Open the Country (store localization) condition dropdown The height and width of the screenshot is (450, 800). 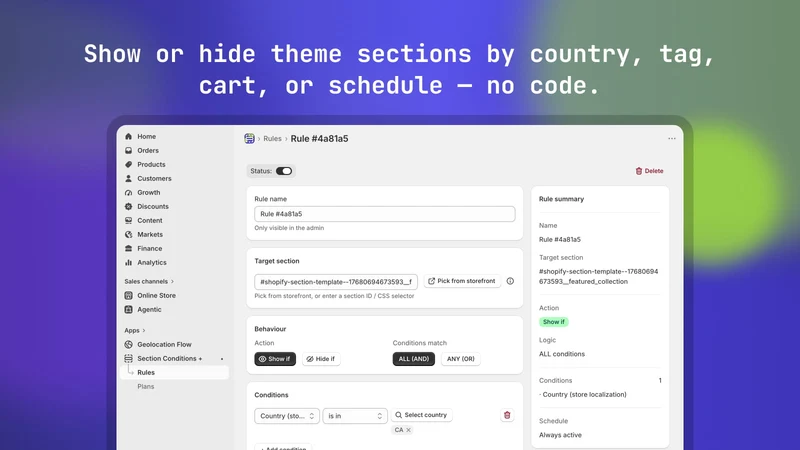coord(287,416)
